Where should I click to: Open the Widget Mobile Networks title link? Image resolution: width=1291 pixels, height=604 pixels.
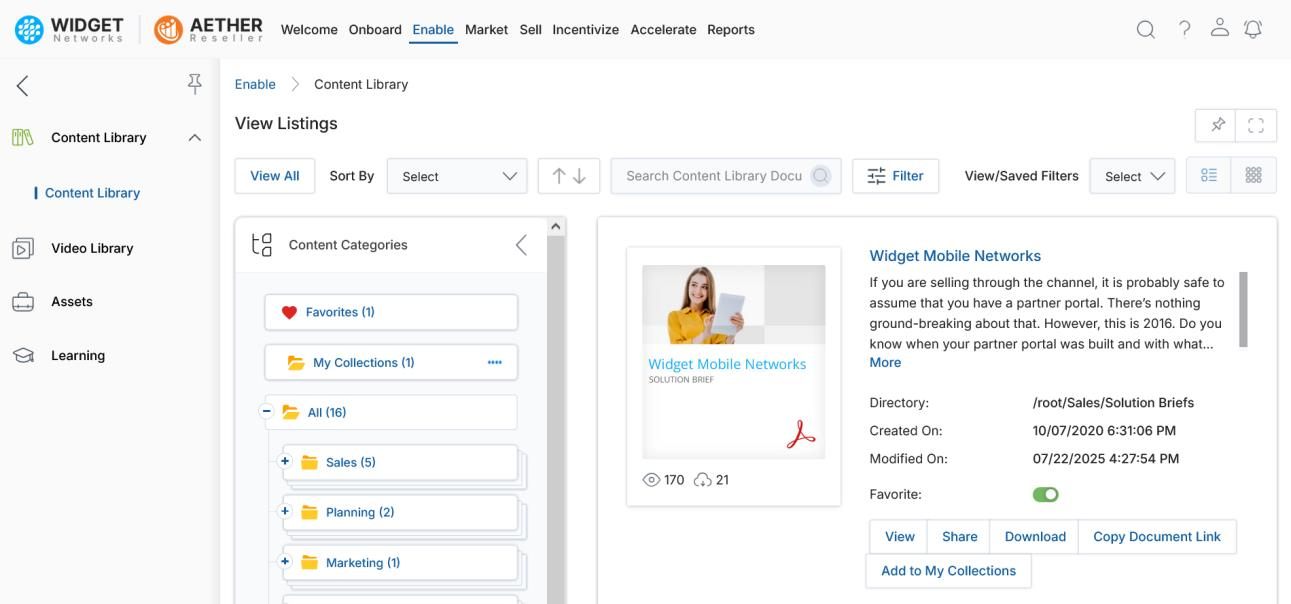(x=955, y=256)
